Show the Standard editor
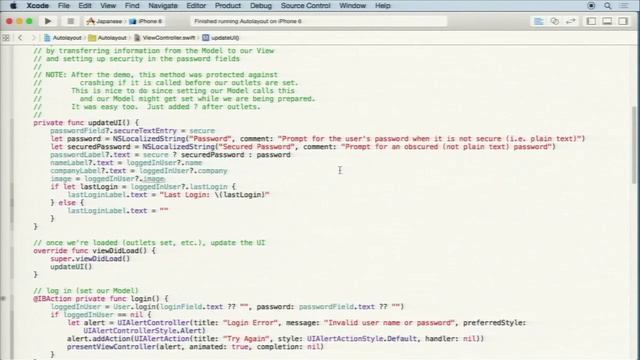 (539, 21)
